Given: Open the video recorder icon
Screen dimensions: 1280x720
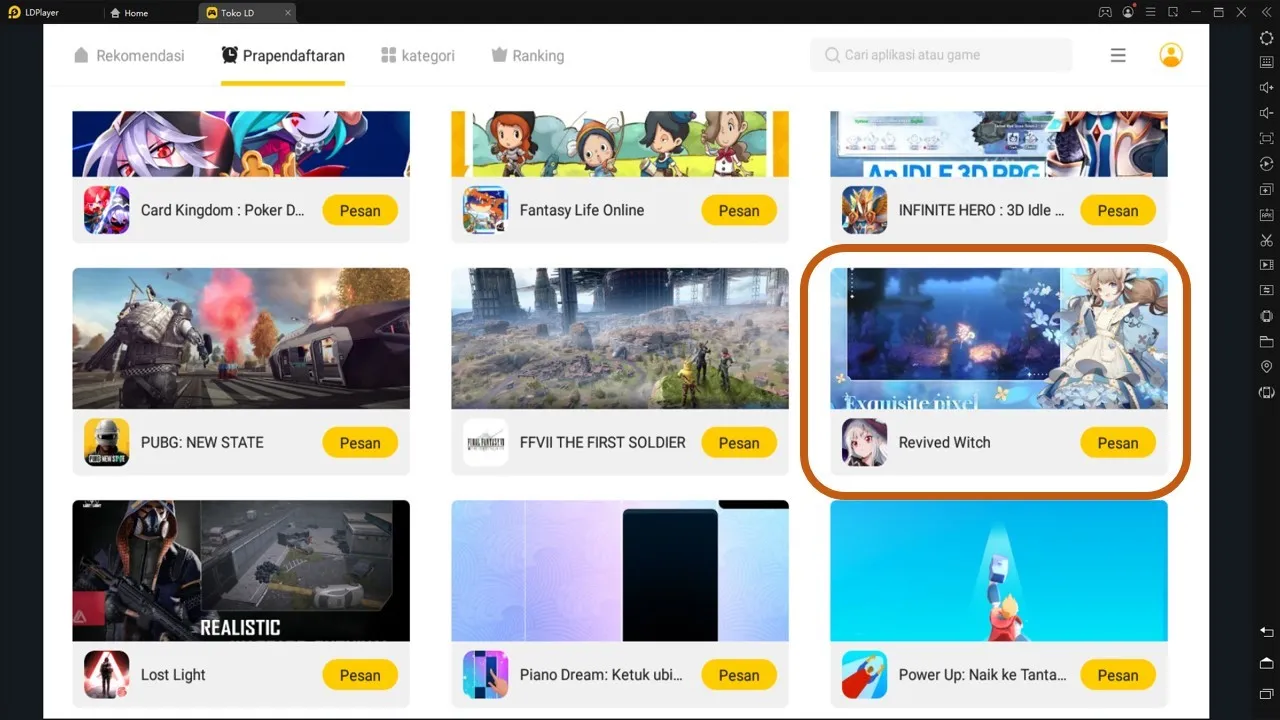Looking at the screenshot, I should [1266, 265].
